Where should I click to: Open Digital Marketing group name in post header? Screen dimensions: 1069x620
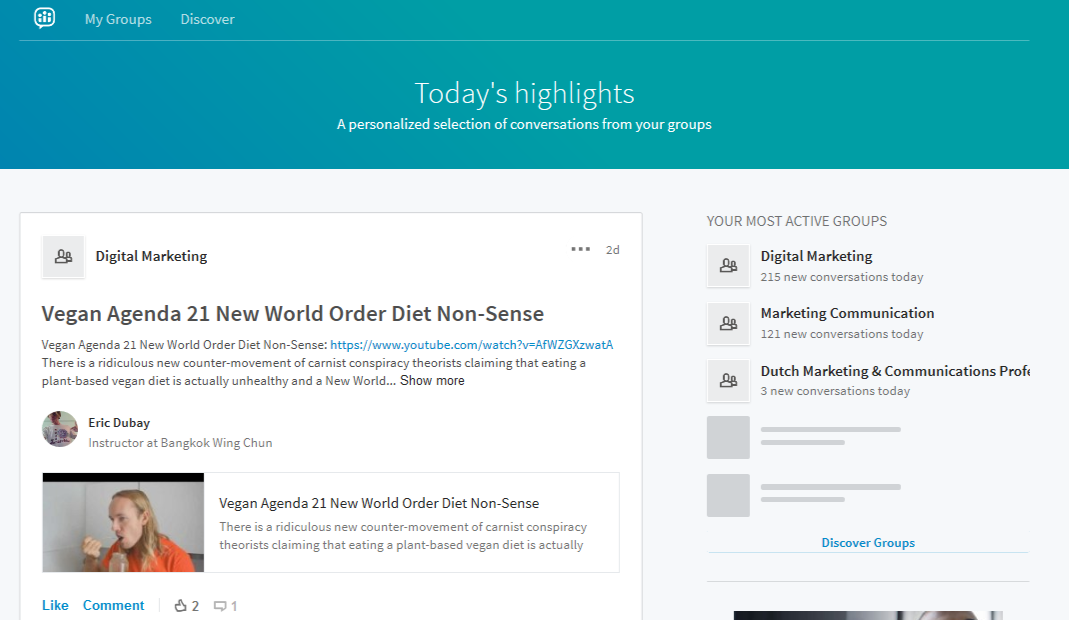point(151,256)
